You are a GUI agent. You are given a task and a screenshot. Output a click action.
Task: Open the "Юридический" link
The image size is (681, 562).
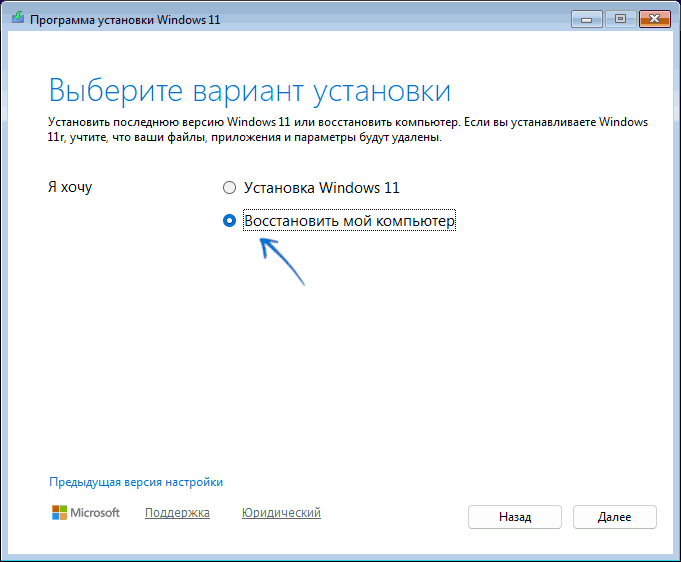coord(281,513)
